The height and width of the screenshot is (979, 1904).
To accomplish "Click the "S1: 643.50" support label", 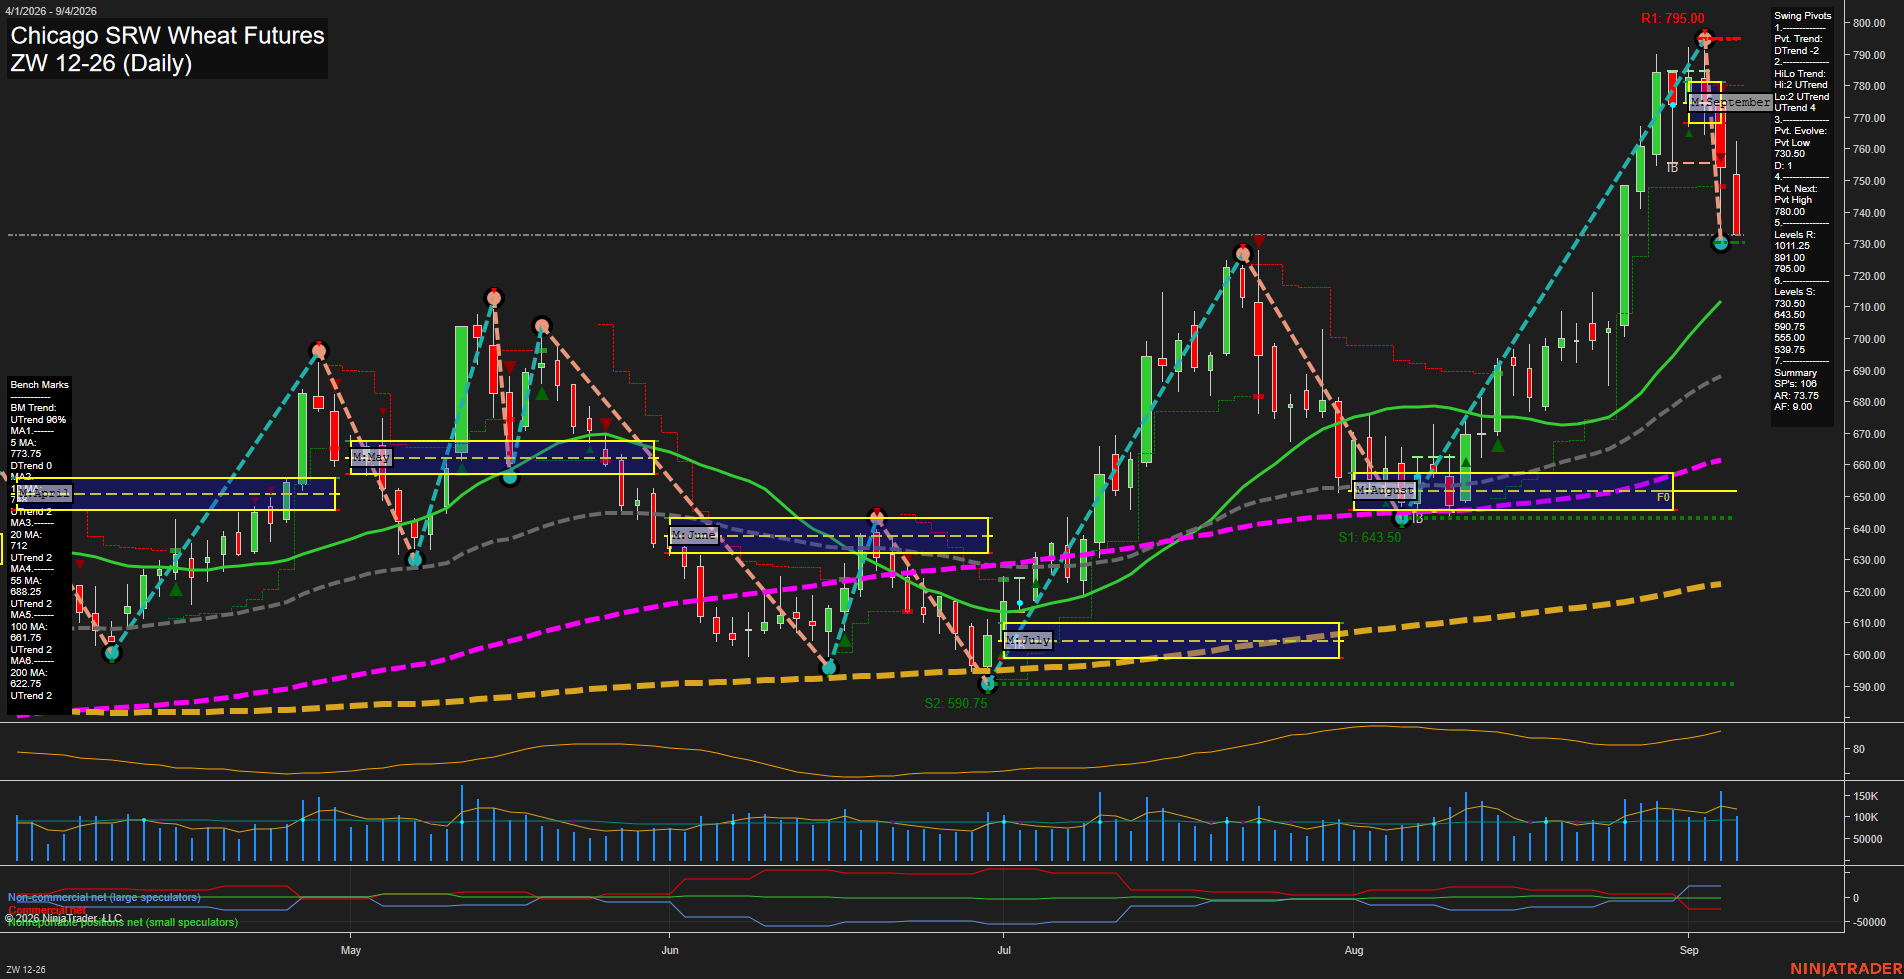I will pyautogui.click(x=1369, y=537).
